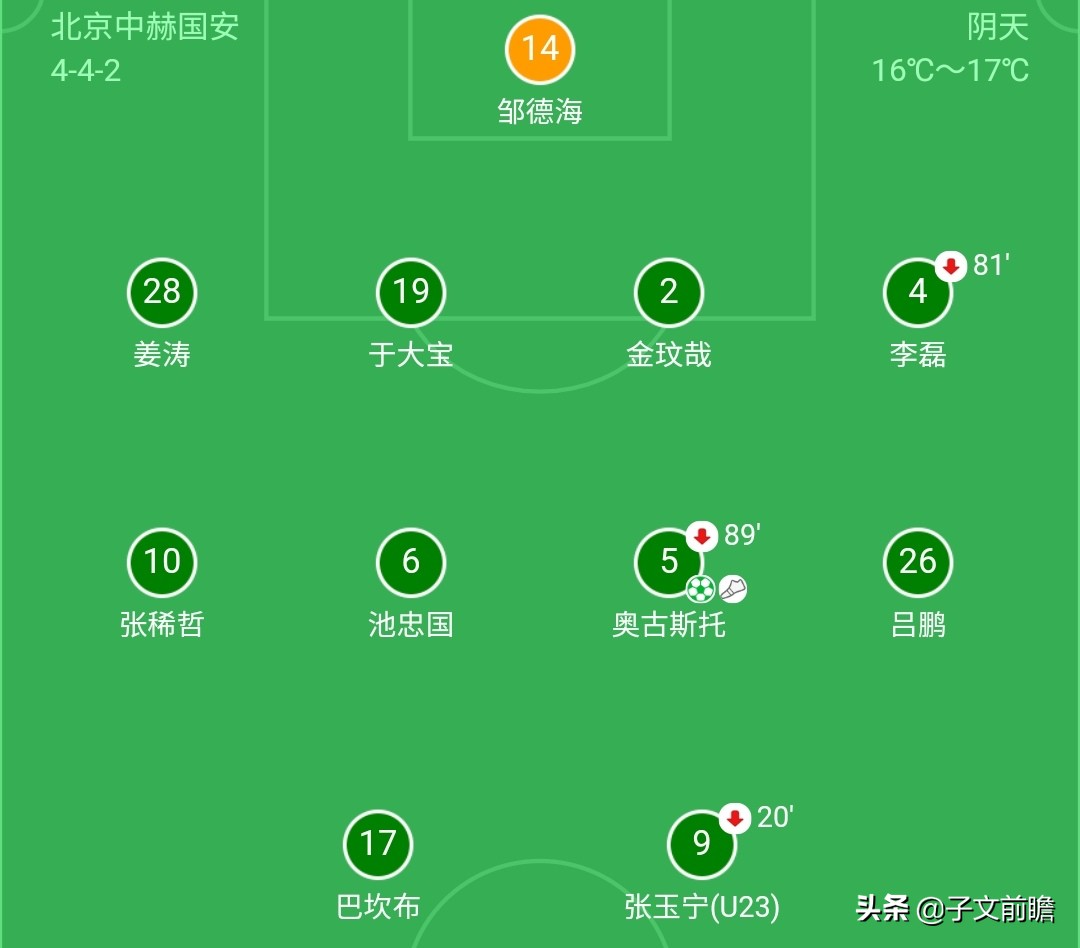Click the substitution arrow on 奥古斯托's marker
Image resolution: width=1080 pixels, height=948 pixels.
click(700, 537)
